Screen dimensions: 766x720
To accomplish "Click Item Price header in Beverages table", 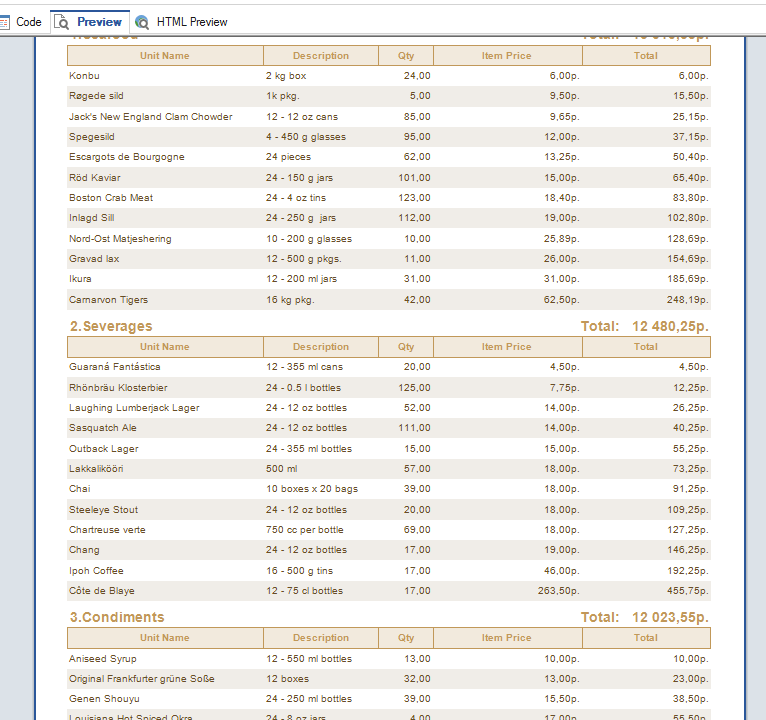I will point(507,347).
